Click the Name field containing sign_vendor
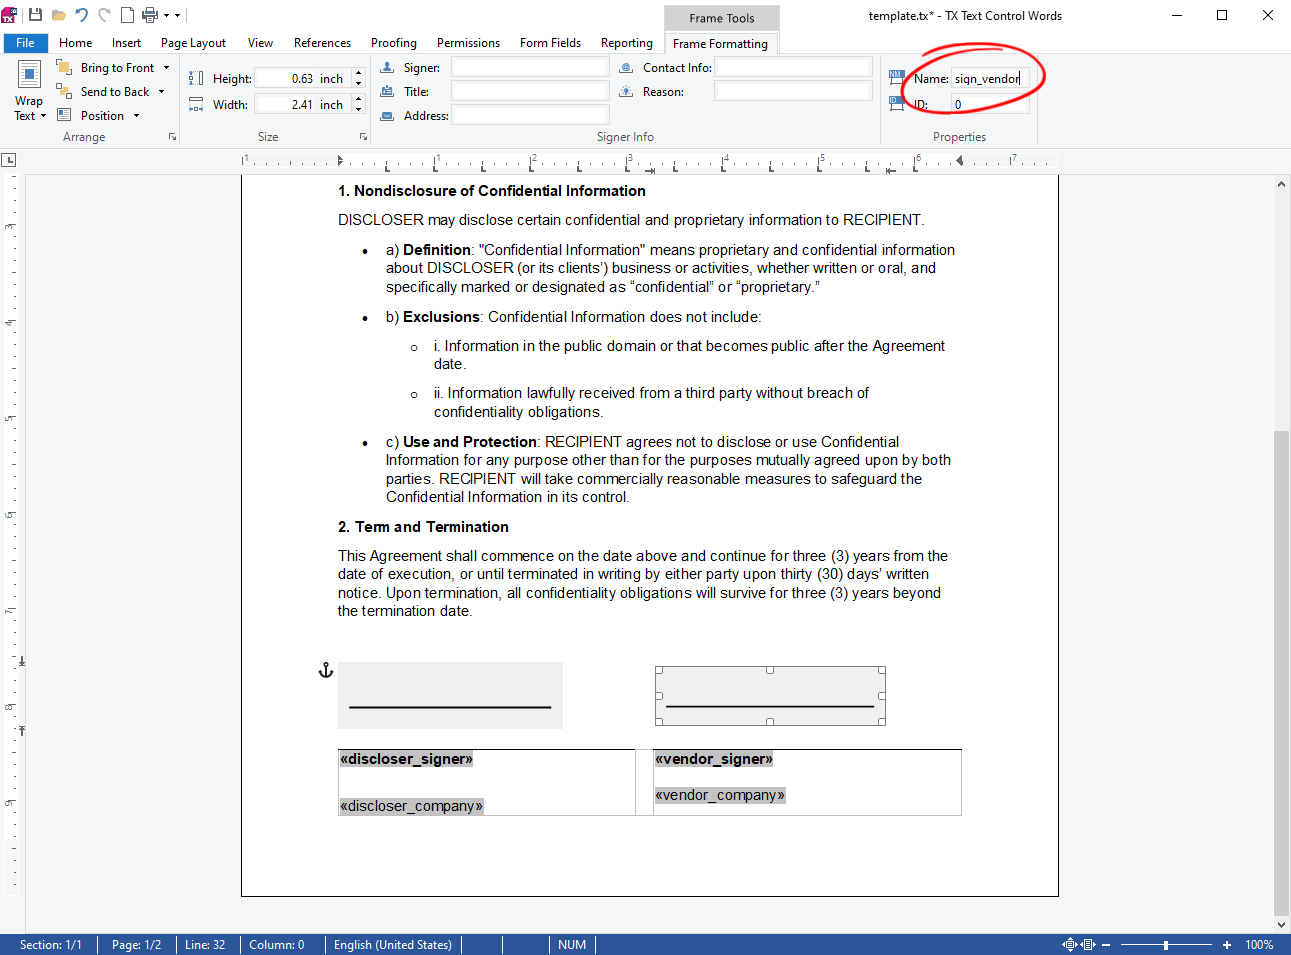This screenshot has height=955, width=1291. [x=989, y=78]
